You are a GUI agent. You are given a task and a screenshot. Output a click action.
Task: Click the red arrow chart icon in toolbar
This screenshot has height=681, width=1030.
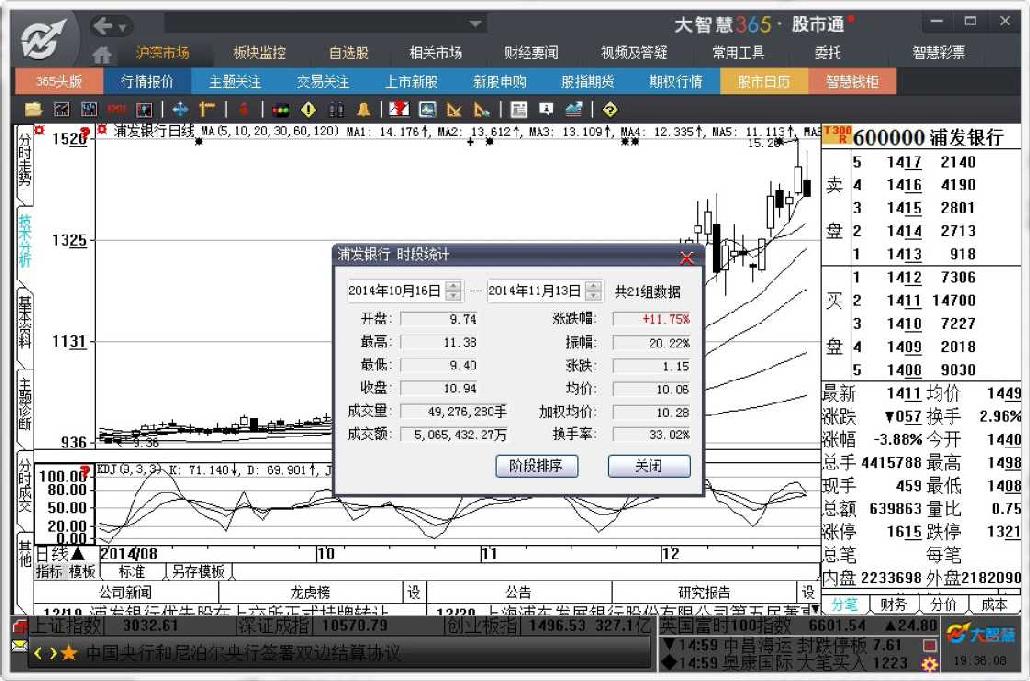point(399,110)
